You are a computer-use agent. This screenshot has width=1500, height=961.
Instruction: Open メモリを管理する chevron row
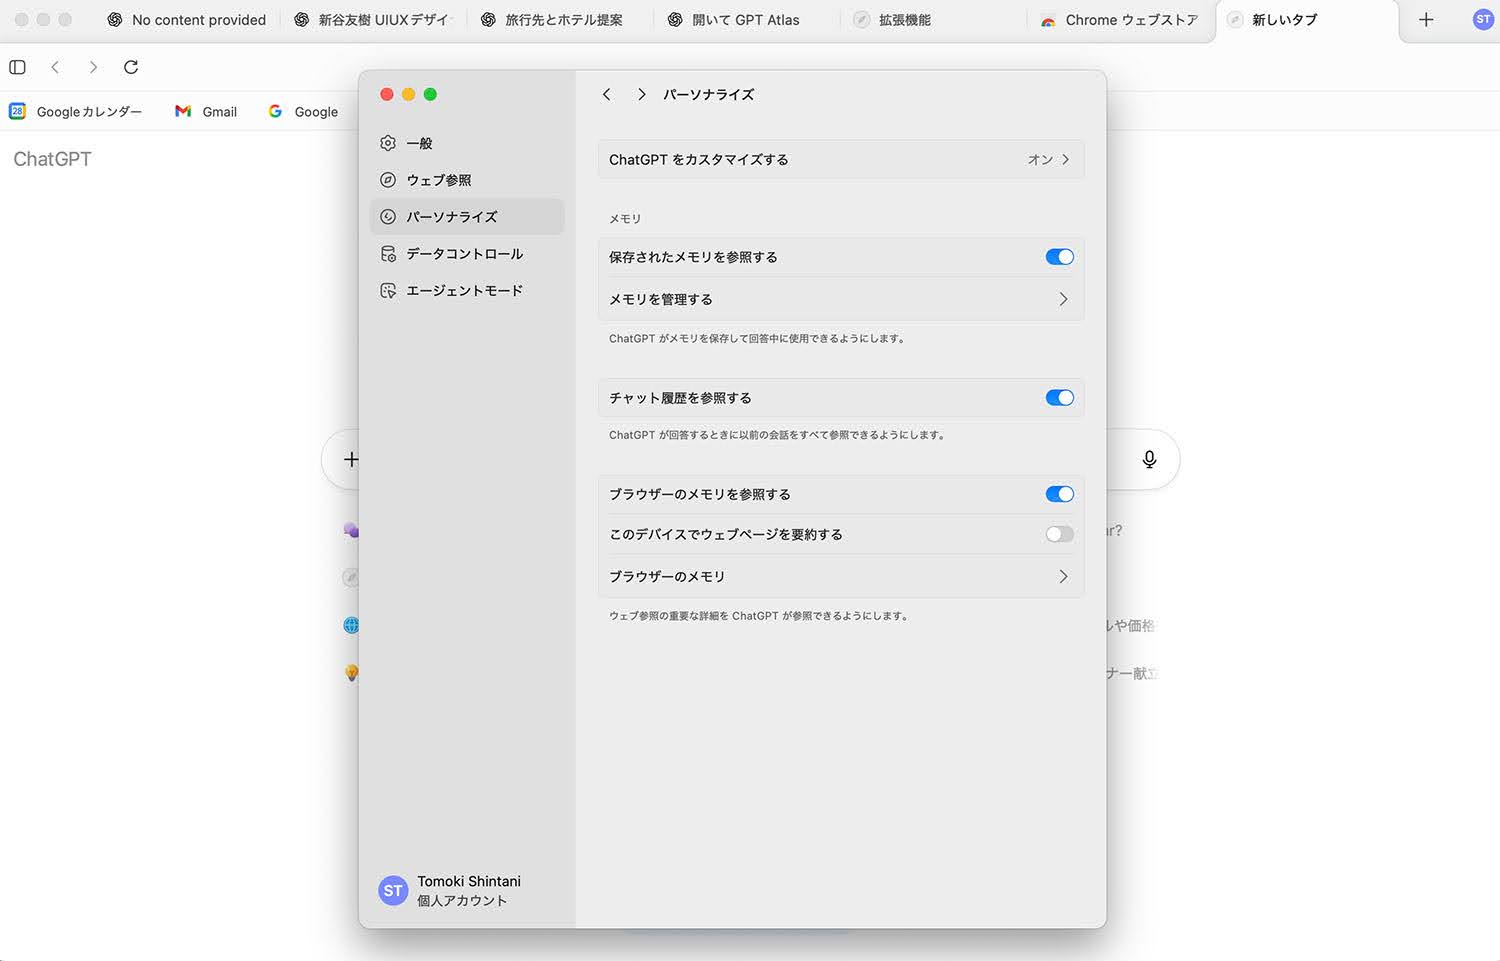pos(840,299)
